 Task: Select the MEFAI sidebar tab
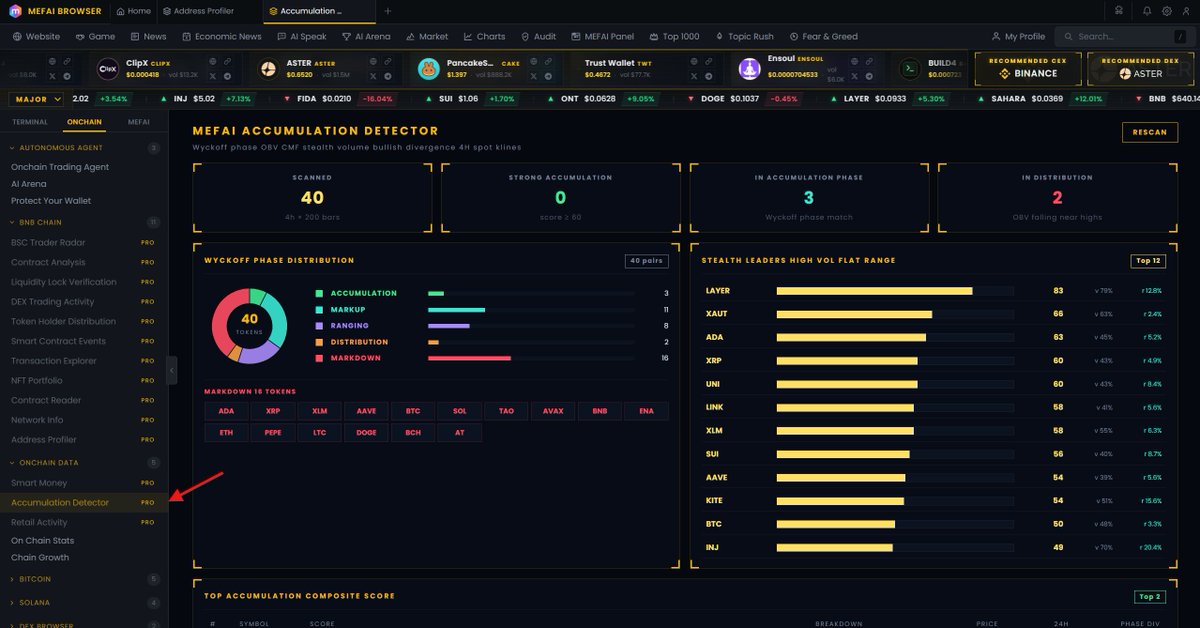pyautogui.click(x=138, y=121)
